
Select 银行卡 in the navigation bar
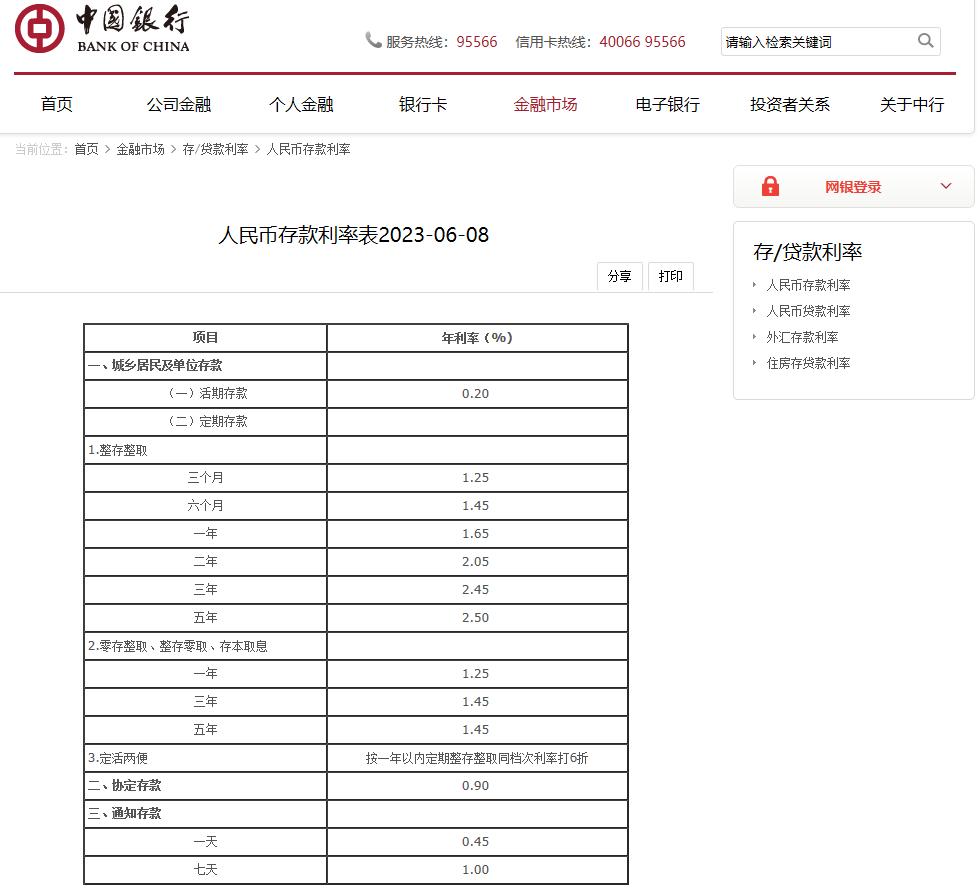point(421,104)
